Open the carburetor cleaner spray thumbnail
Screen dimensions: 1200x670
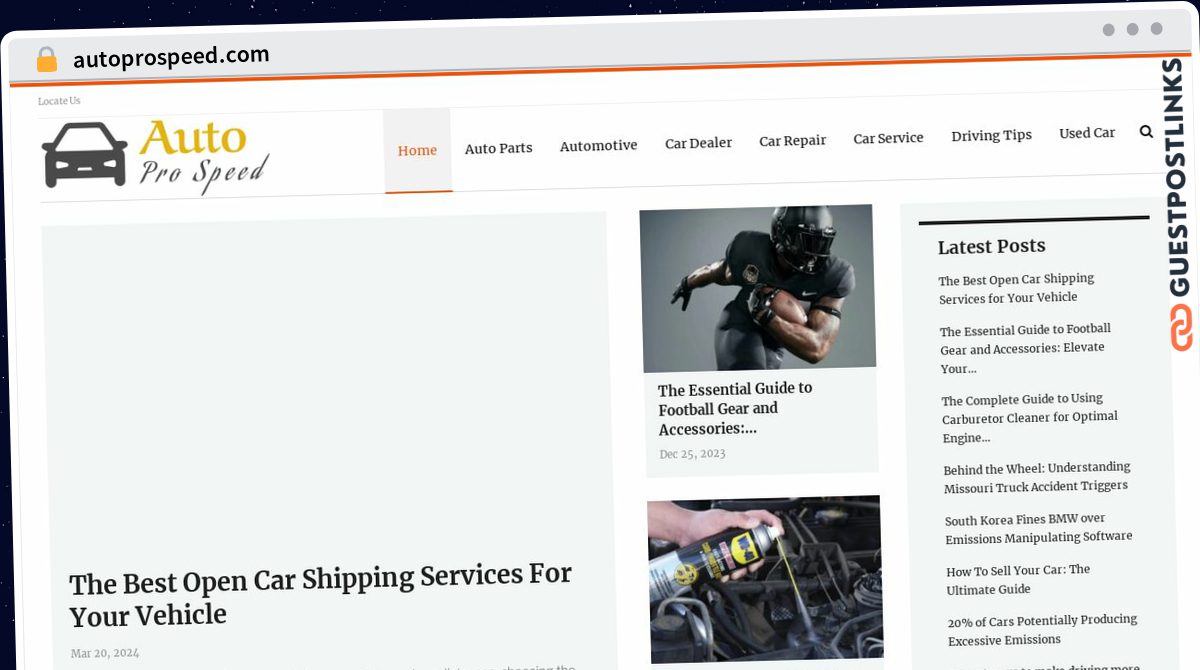tap(765, 579)
